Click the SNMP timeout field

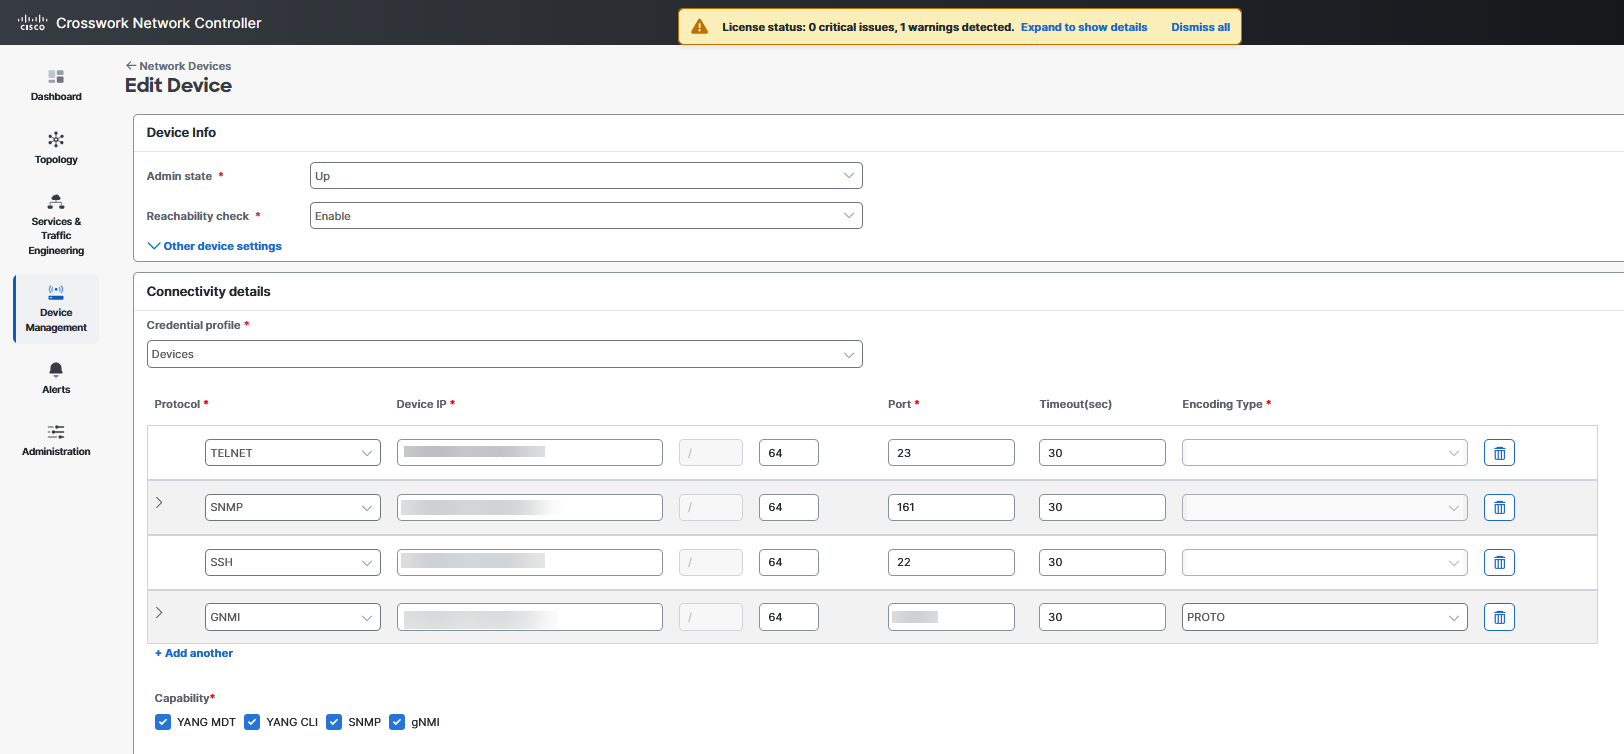(x=1102, y=507)
